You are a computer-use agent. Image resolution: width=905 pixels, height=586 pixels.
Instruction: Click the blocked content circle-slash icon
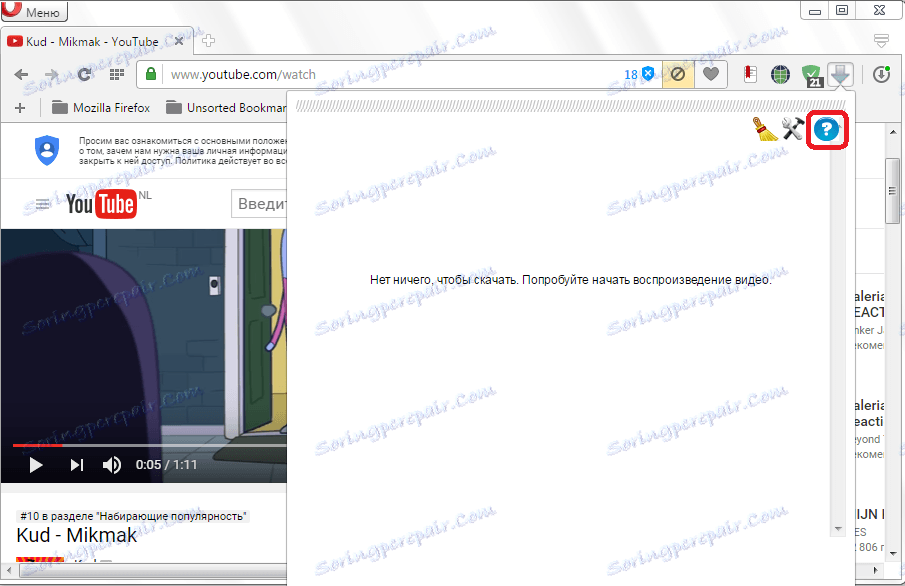tap(678, 74)
